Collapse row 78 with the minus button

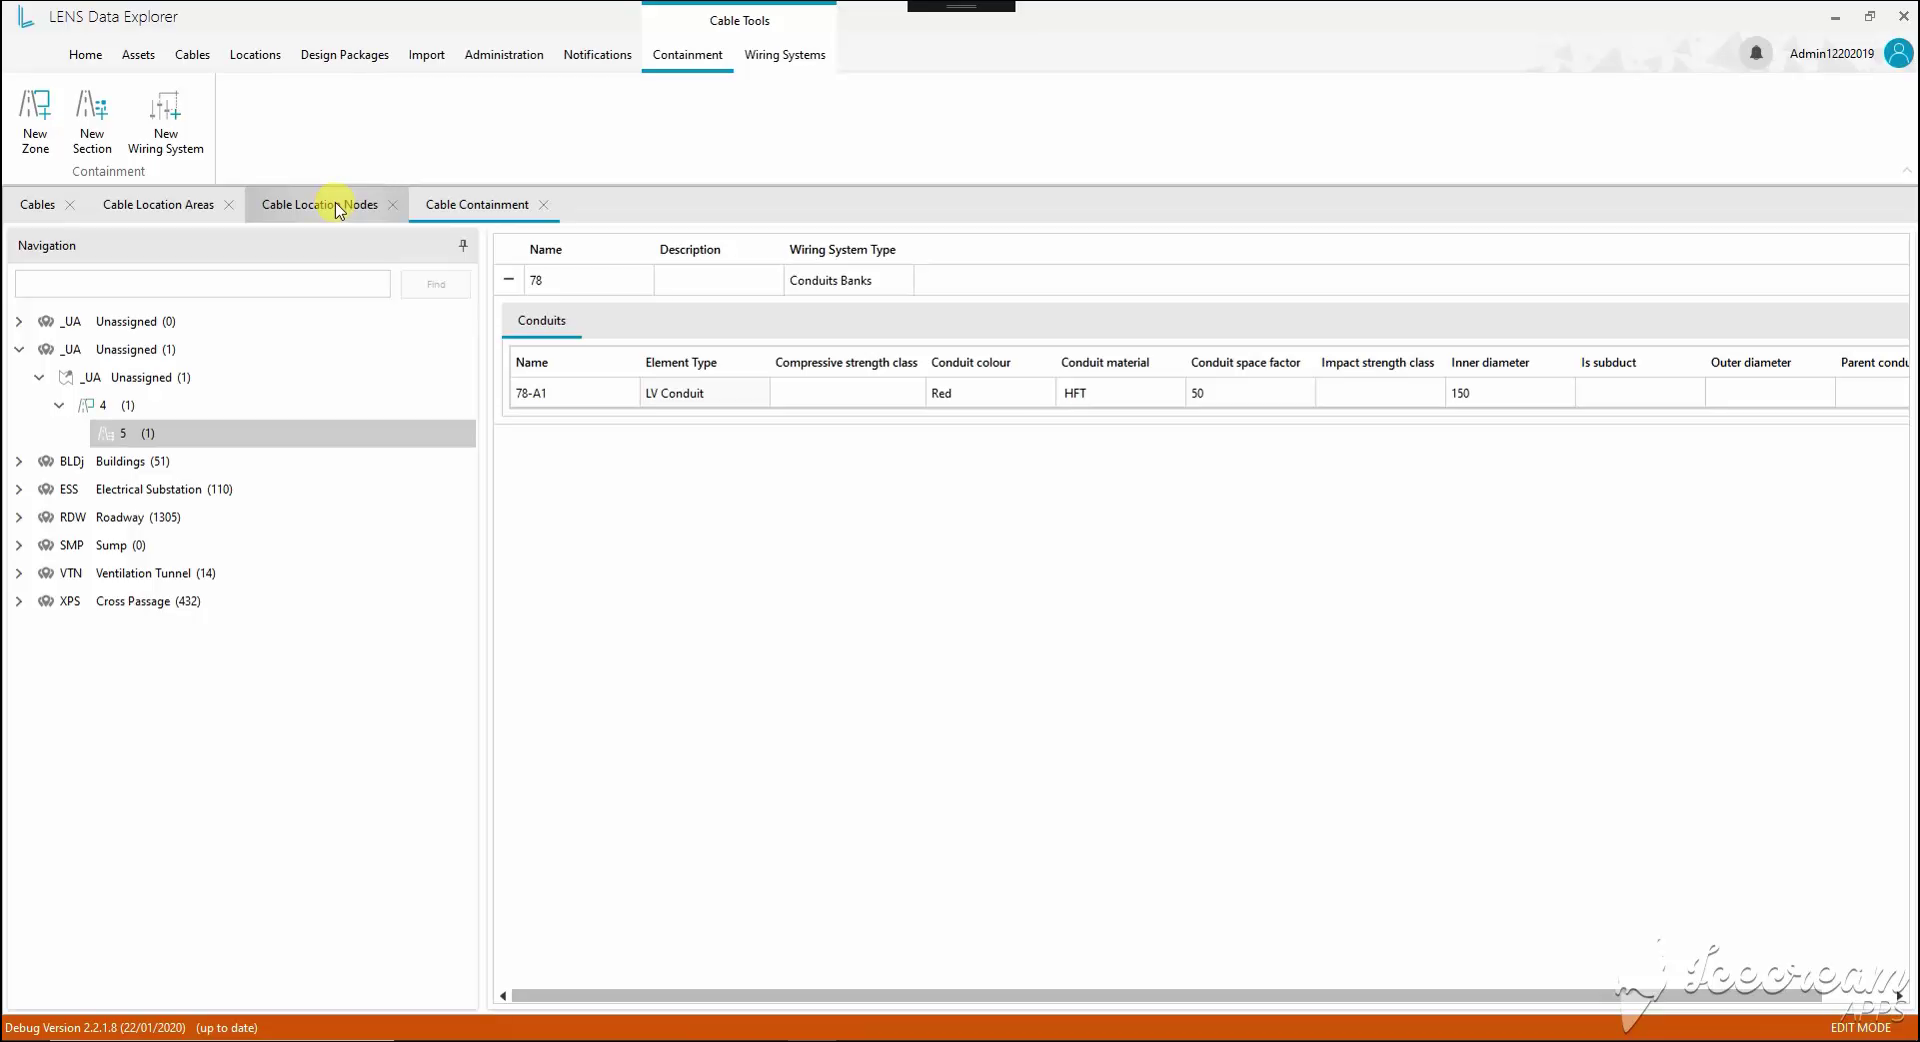pyautogui.click(x=509, y=280)
